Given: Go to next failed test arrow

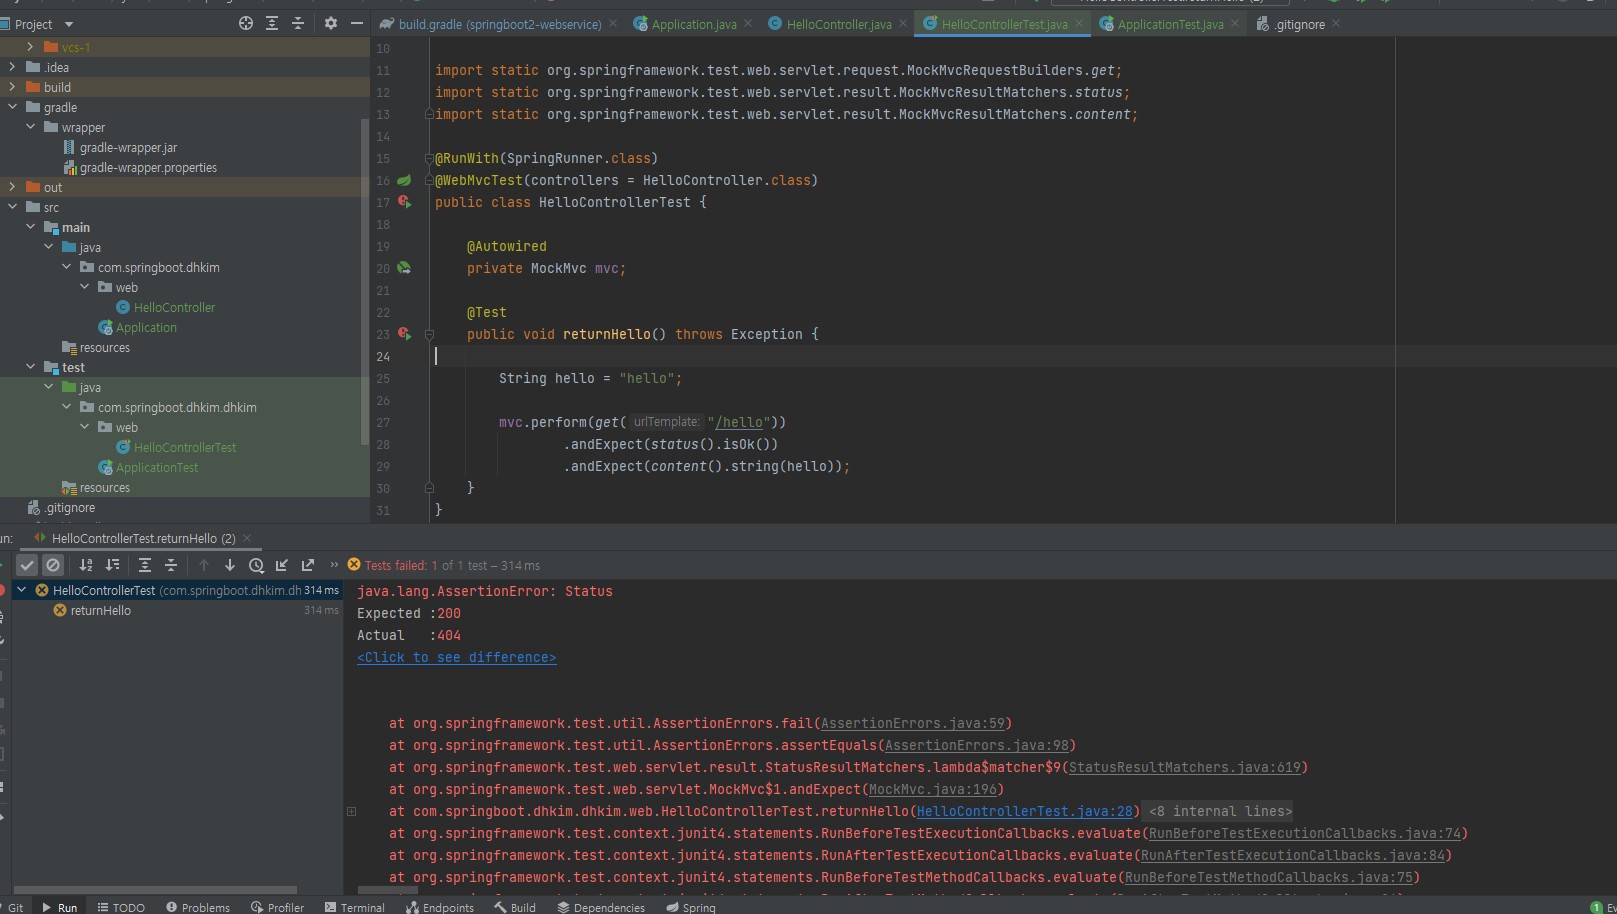Looking at the screenshot, I should pyautogui.click(x=230, y=565).
